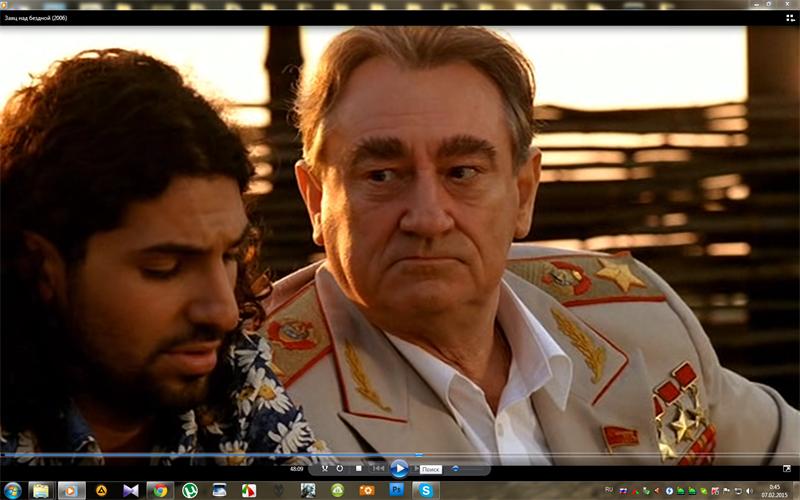Click the Russian flag tray icon
800x500 pixels.
click(623, 491)
